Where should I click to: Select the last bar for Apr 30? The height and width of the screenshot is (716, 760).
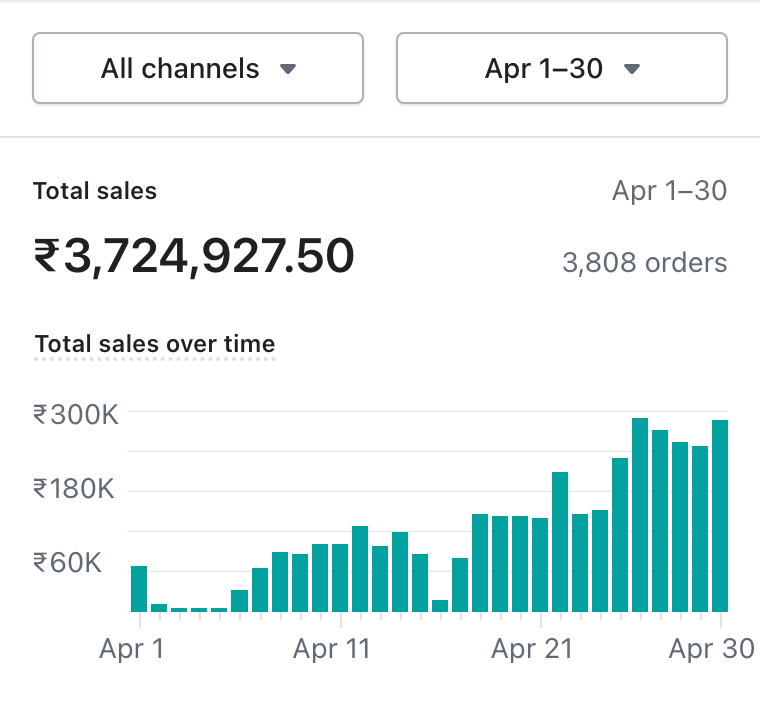pyautogui.click(x=719, y=515)
